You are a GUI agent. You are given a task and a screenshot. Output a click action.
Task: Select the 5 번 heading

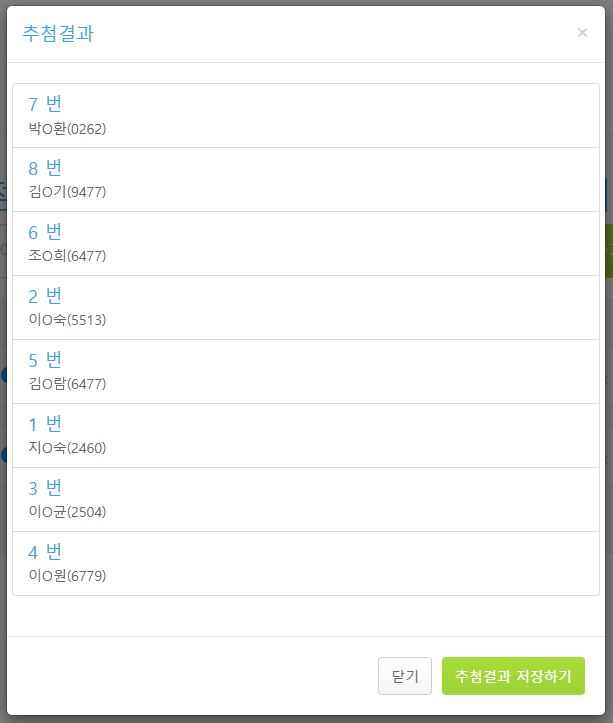point(45,360)
